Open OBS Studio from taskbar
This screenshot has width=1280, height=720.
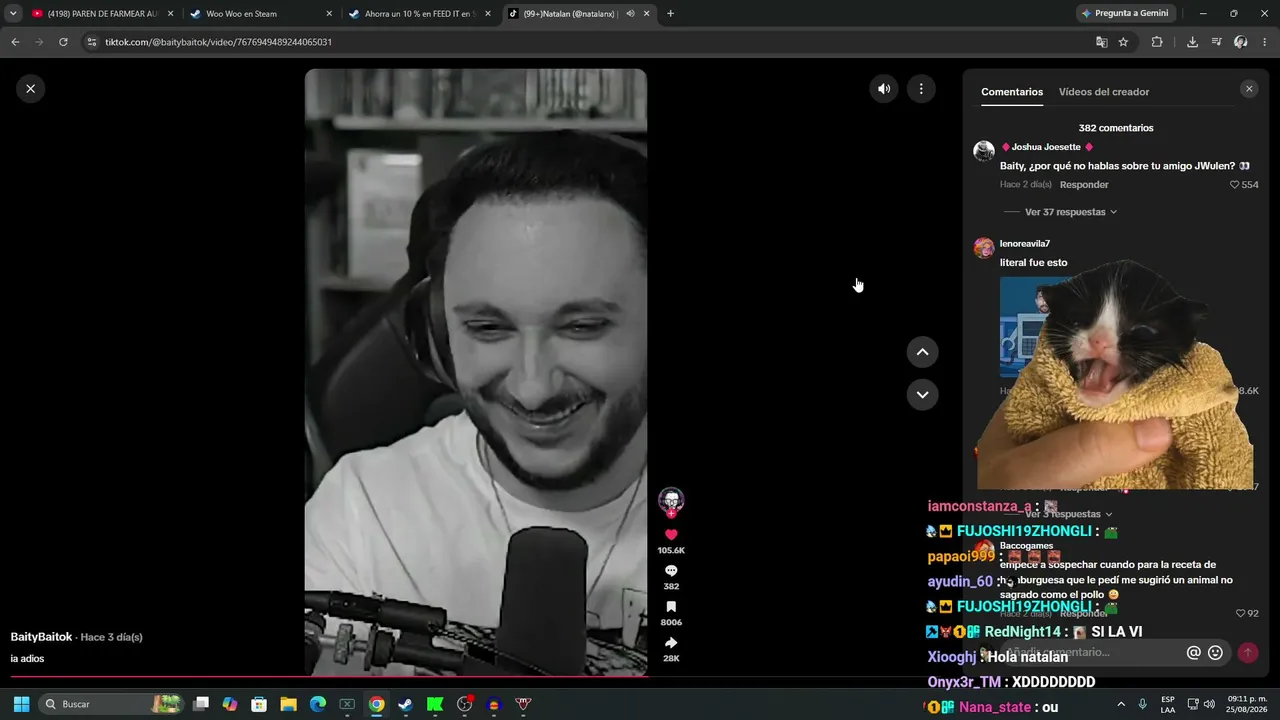(464, 704)
